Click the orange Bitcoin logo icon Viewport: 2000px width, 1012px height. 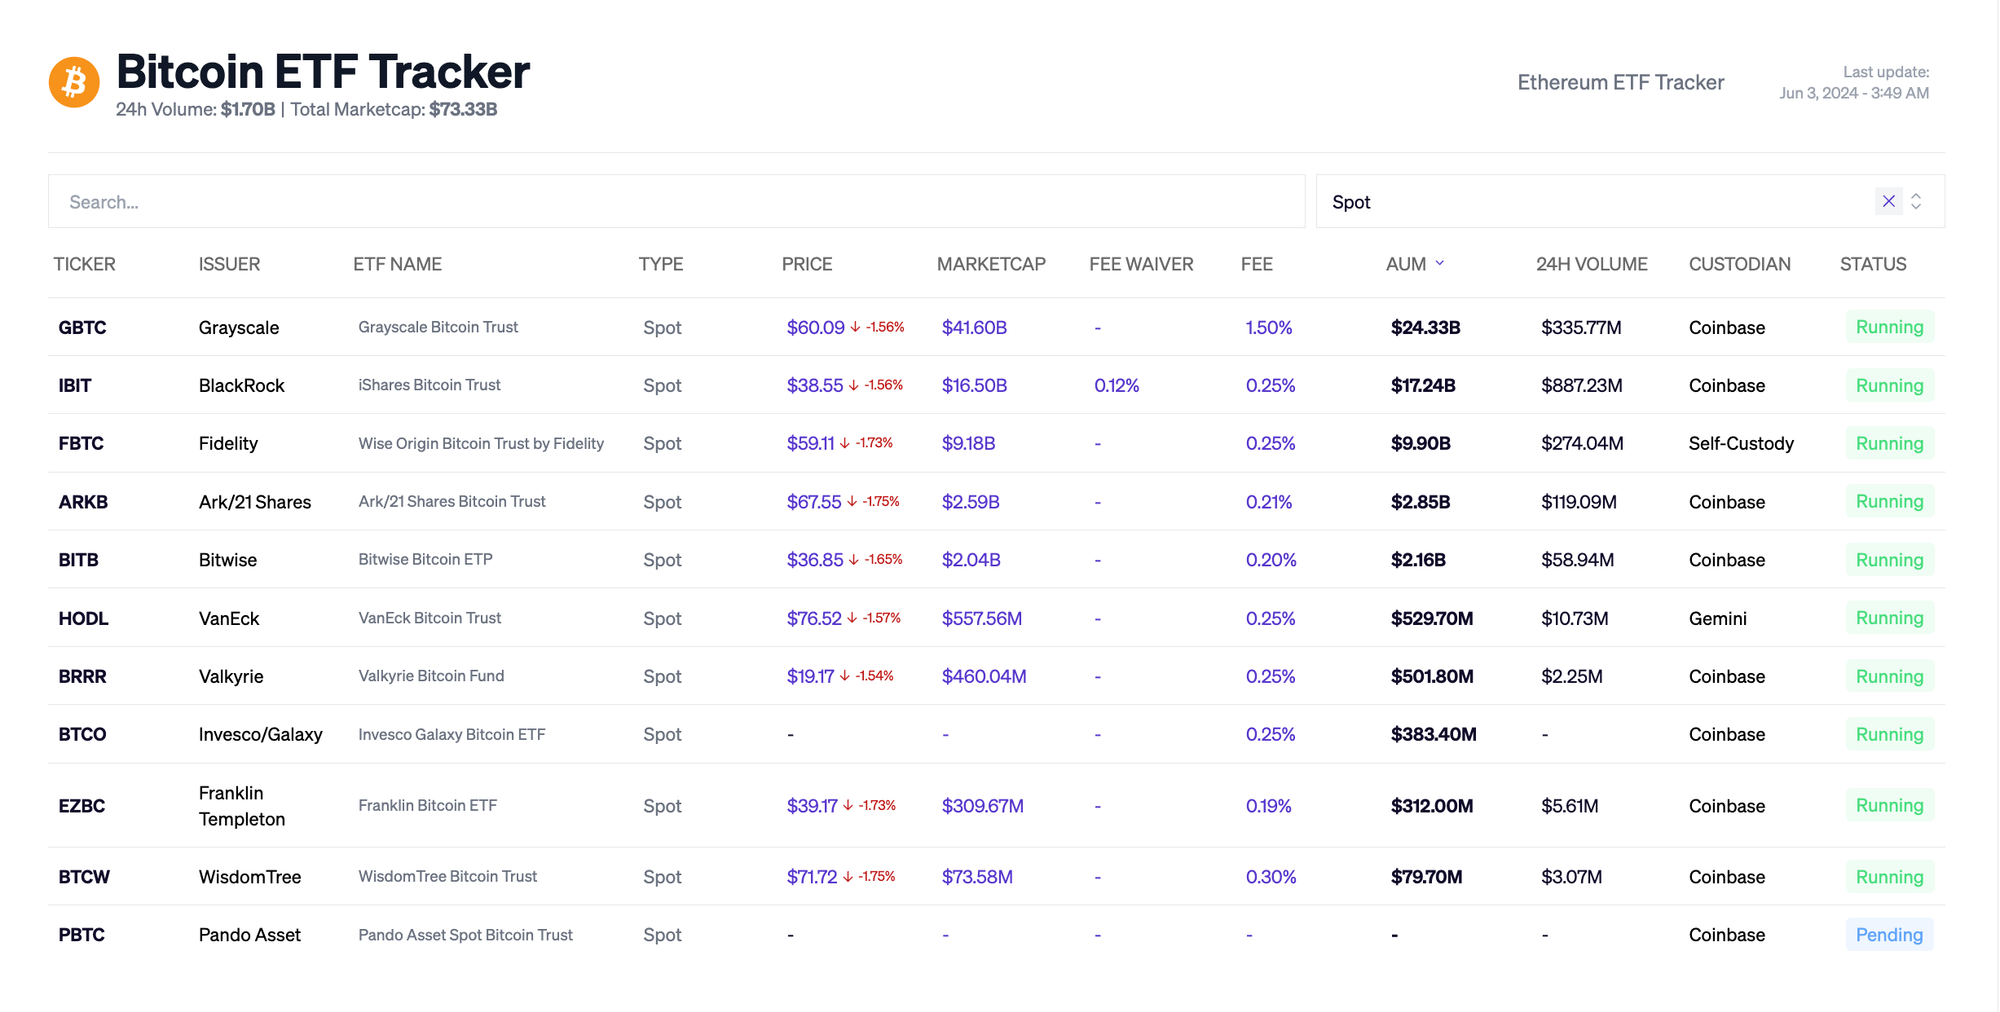click(x=74, y=82)
